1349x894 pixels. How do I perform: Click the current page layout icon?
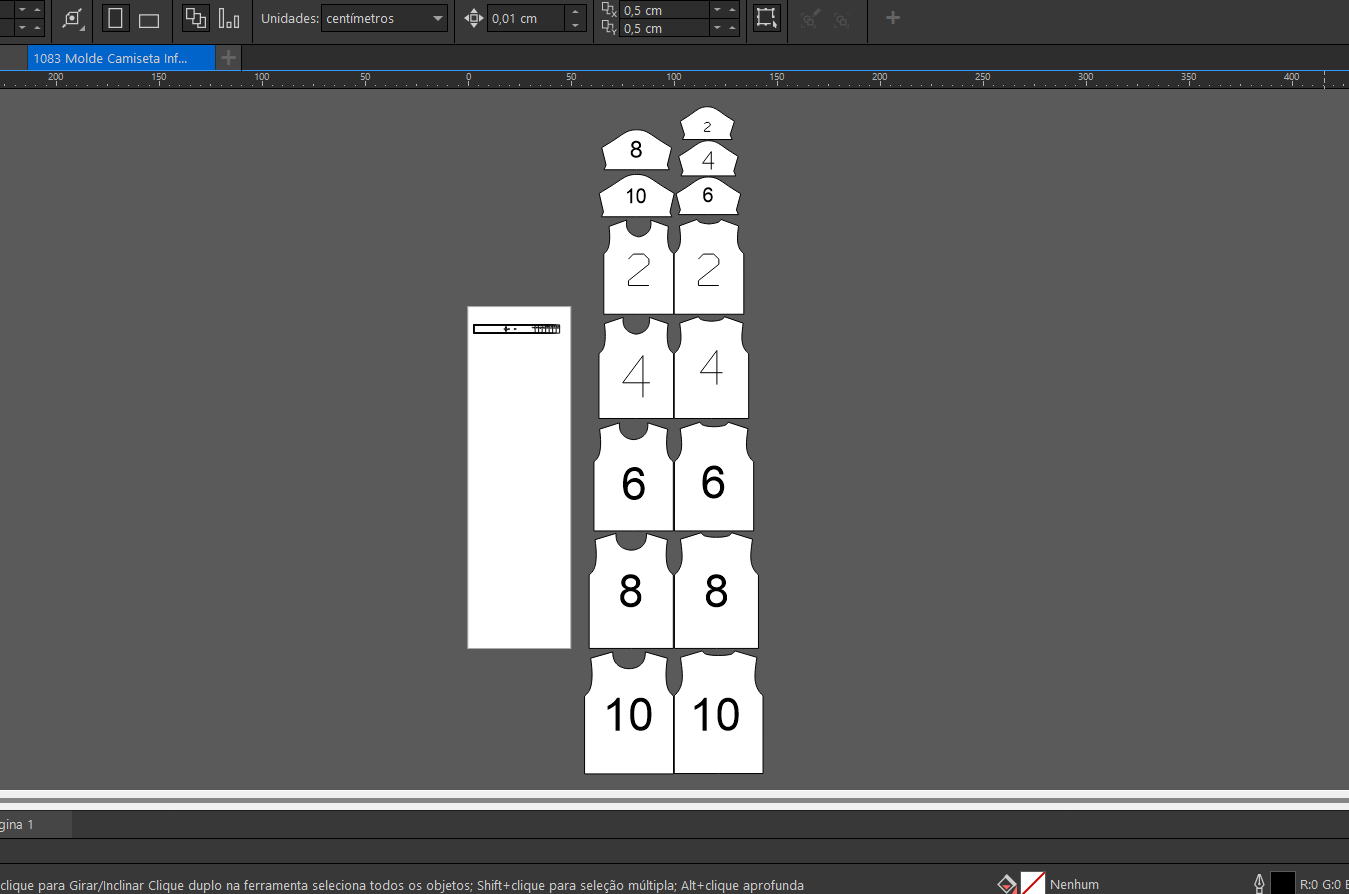(229, 19)
